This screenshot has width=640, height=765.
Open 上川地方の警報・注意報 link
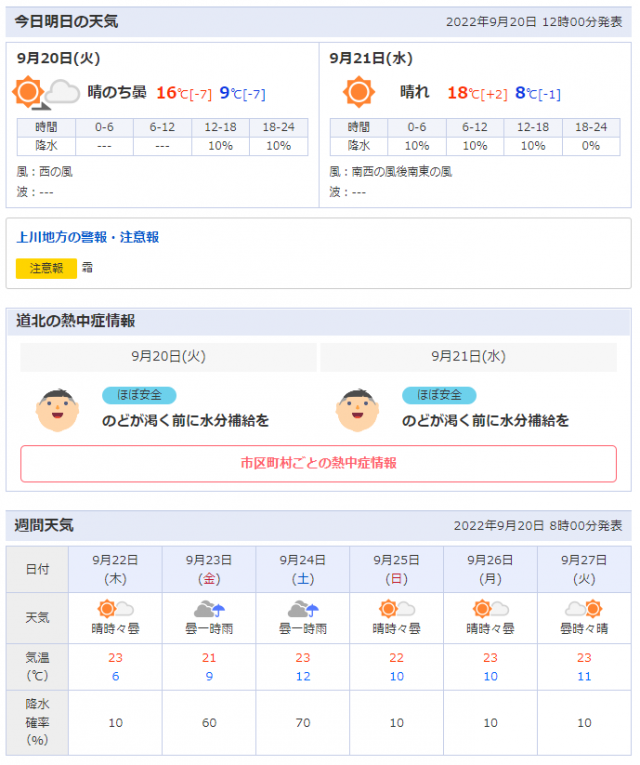tap(88, 238)
